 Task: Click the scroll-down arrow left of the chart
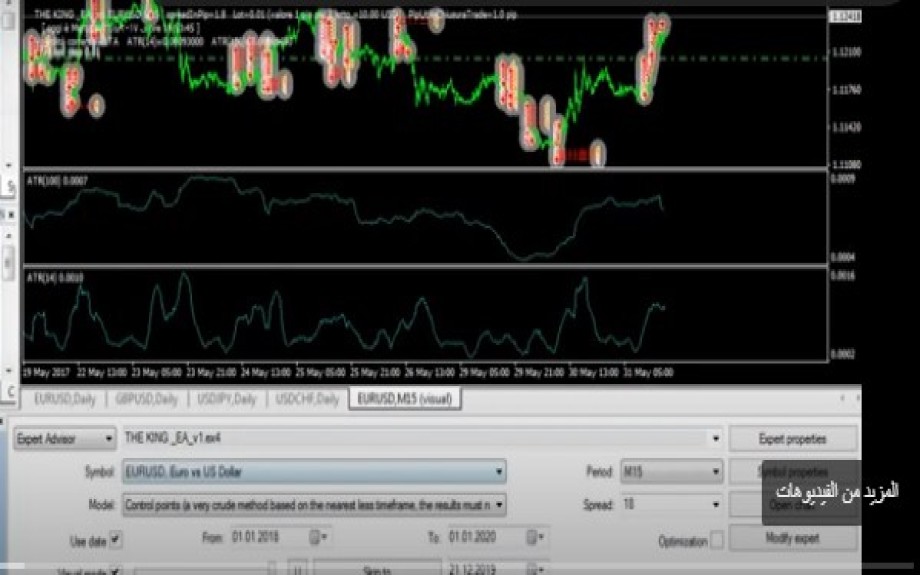point(11,165)
